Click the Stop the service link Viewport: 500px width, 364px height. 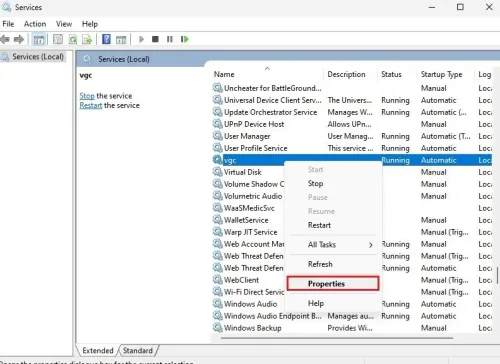tap(87, 96)
